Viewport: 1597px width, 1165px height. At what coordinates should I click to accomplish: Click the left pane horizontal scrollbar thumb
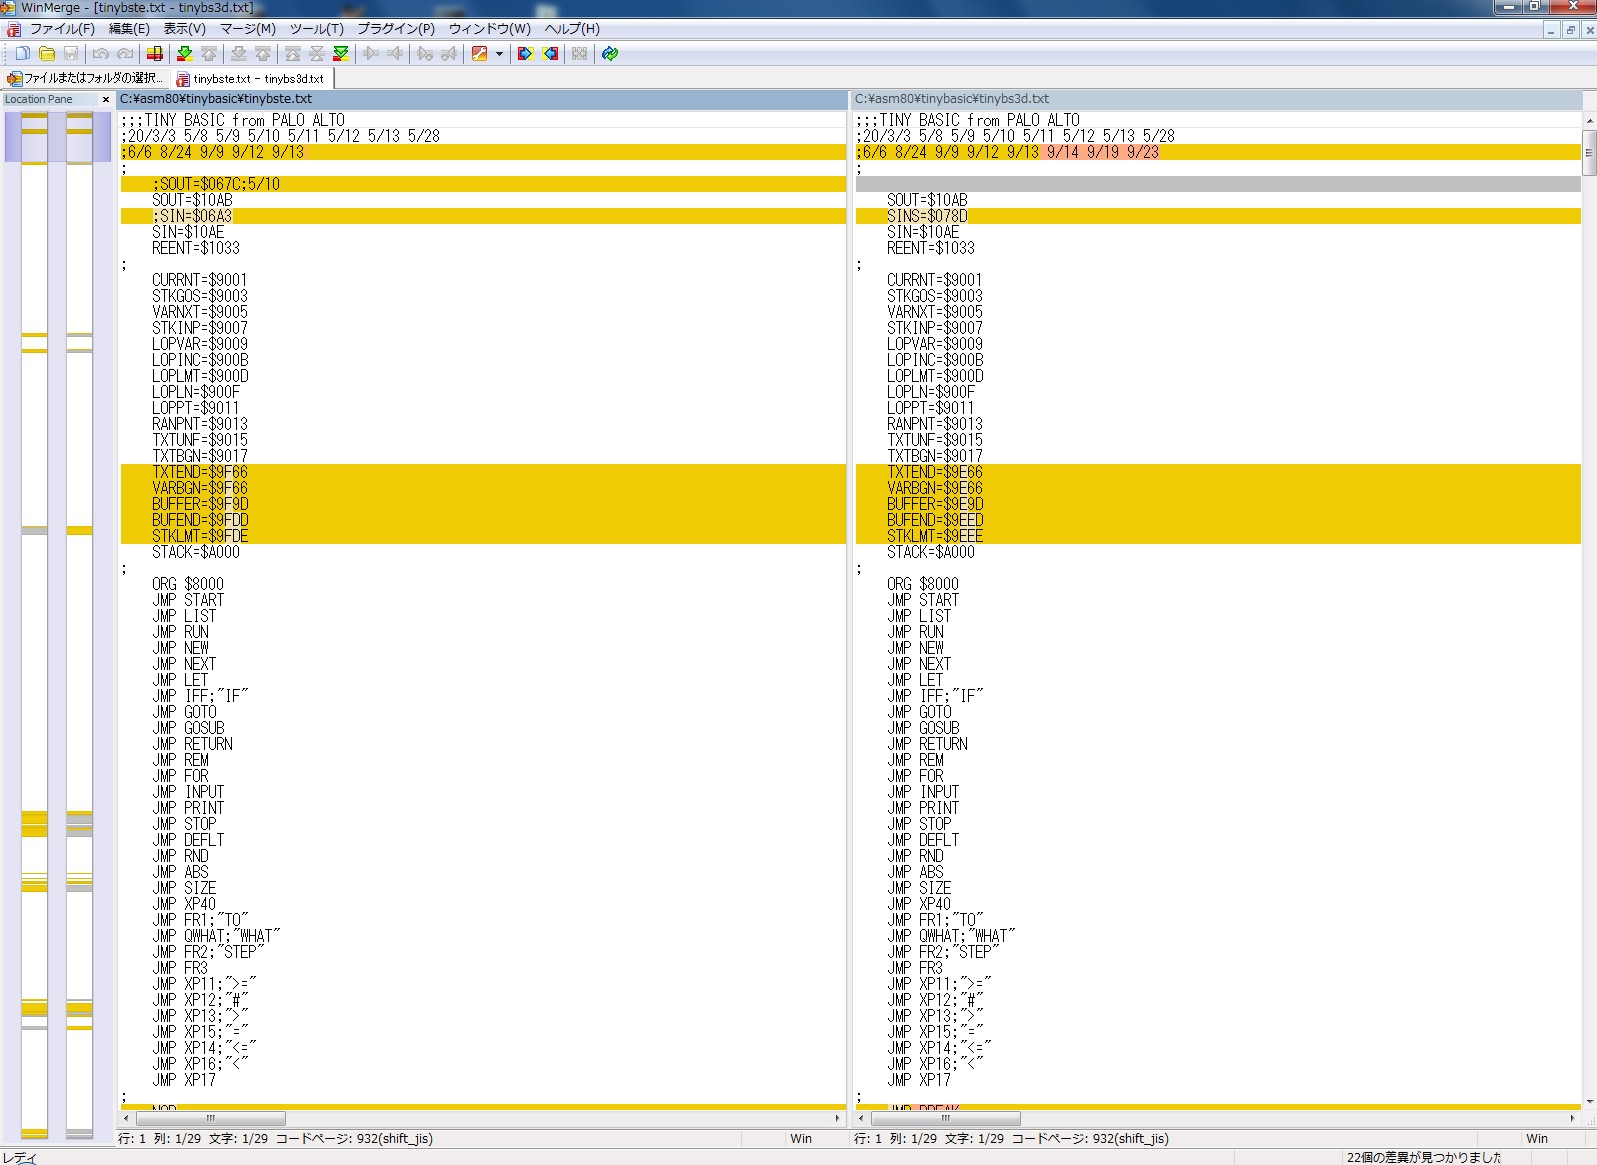[x=210, y=1118]
